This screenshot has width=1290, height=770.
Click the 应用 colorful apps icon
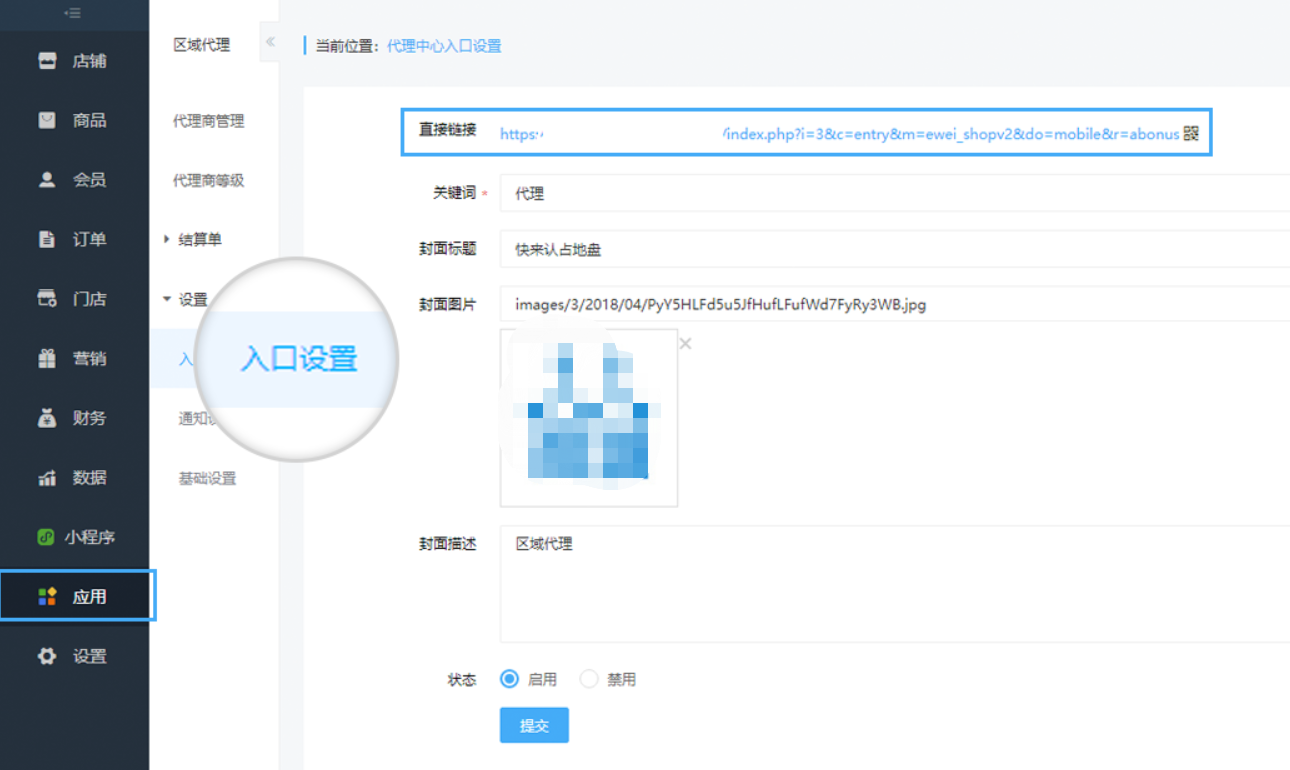(47, 597)
